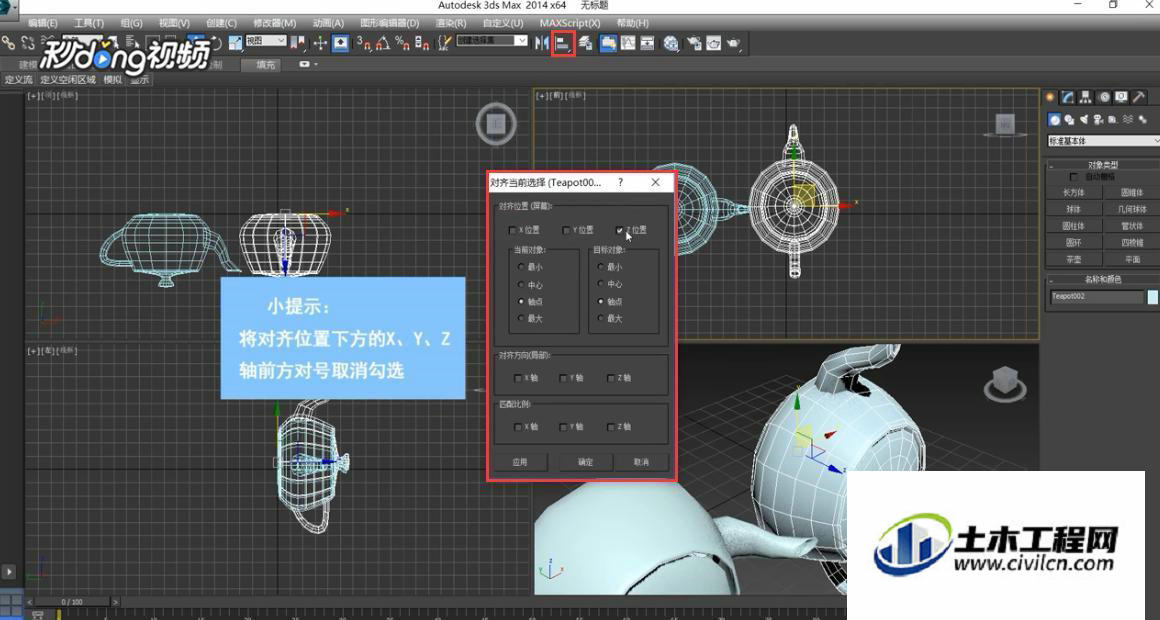Screen dimensions: 1160x620
Task: Toggle the Graphite Modeling ribbon icon
Action: pyautogui.click(x=608, y=44)
